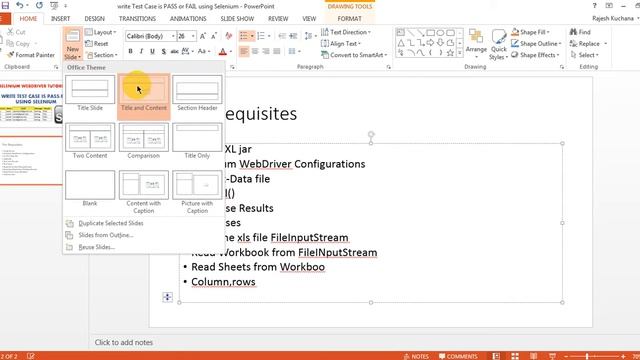
Task: Increase list indent level
Action: coord(293,36)
